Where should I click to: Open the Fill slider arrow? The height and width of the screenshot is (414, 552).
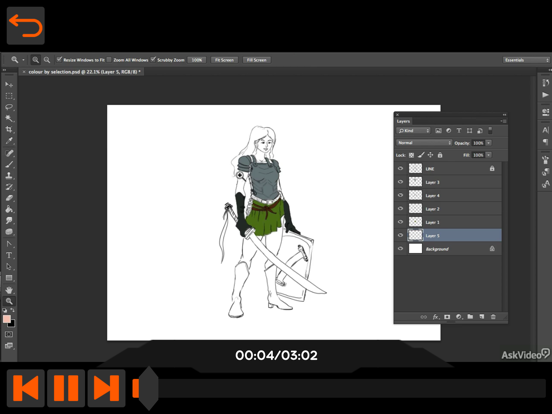(x=489, y=155)
